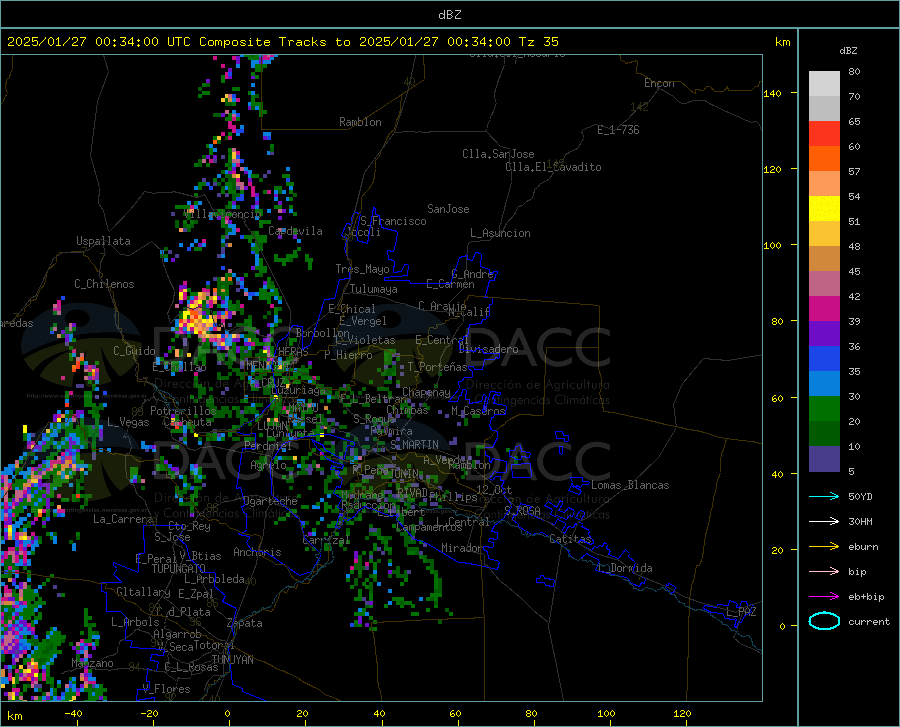This screenshot has width=900, height=727.
Task: Click the composite tracks timestamp header text
Action: pos(282,42)
